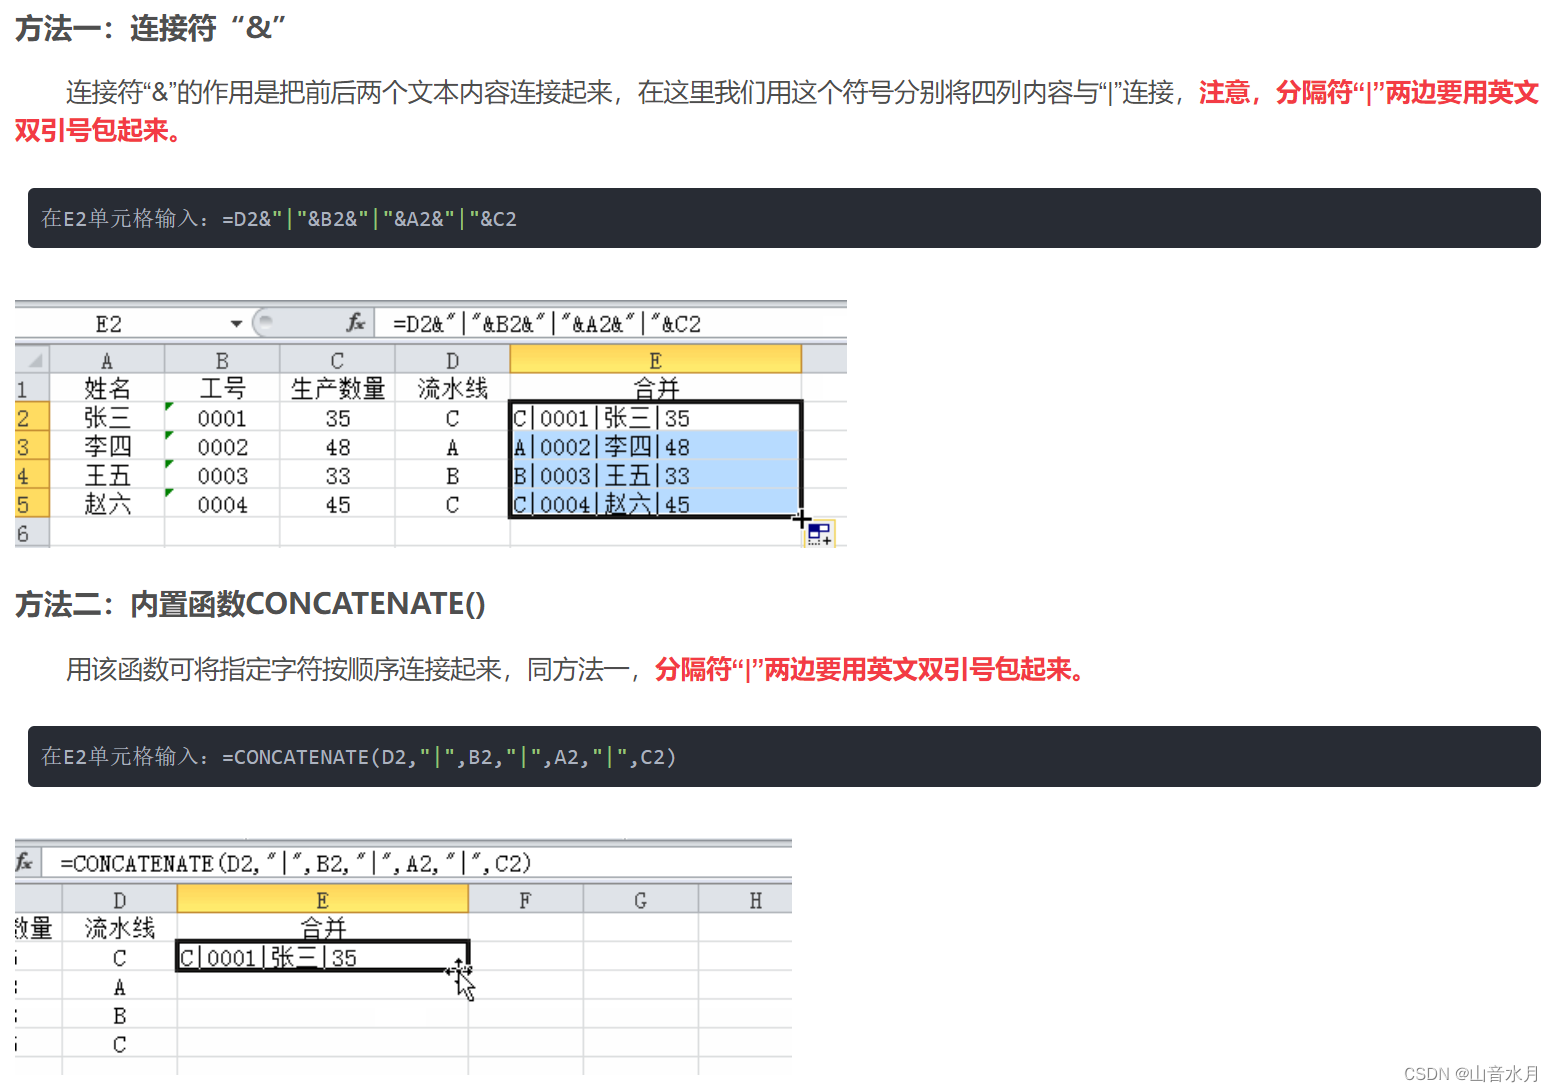The width and height of the screenshot is (1552, 1092).
Task: Click code block with =CONCATENATE formula
Action: (x=784, y=756)
